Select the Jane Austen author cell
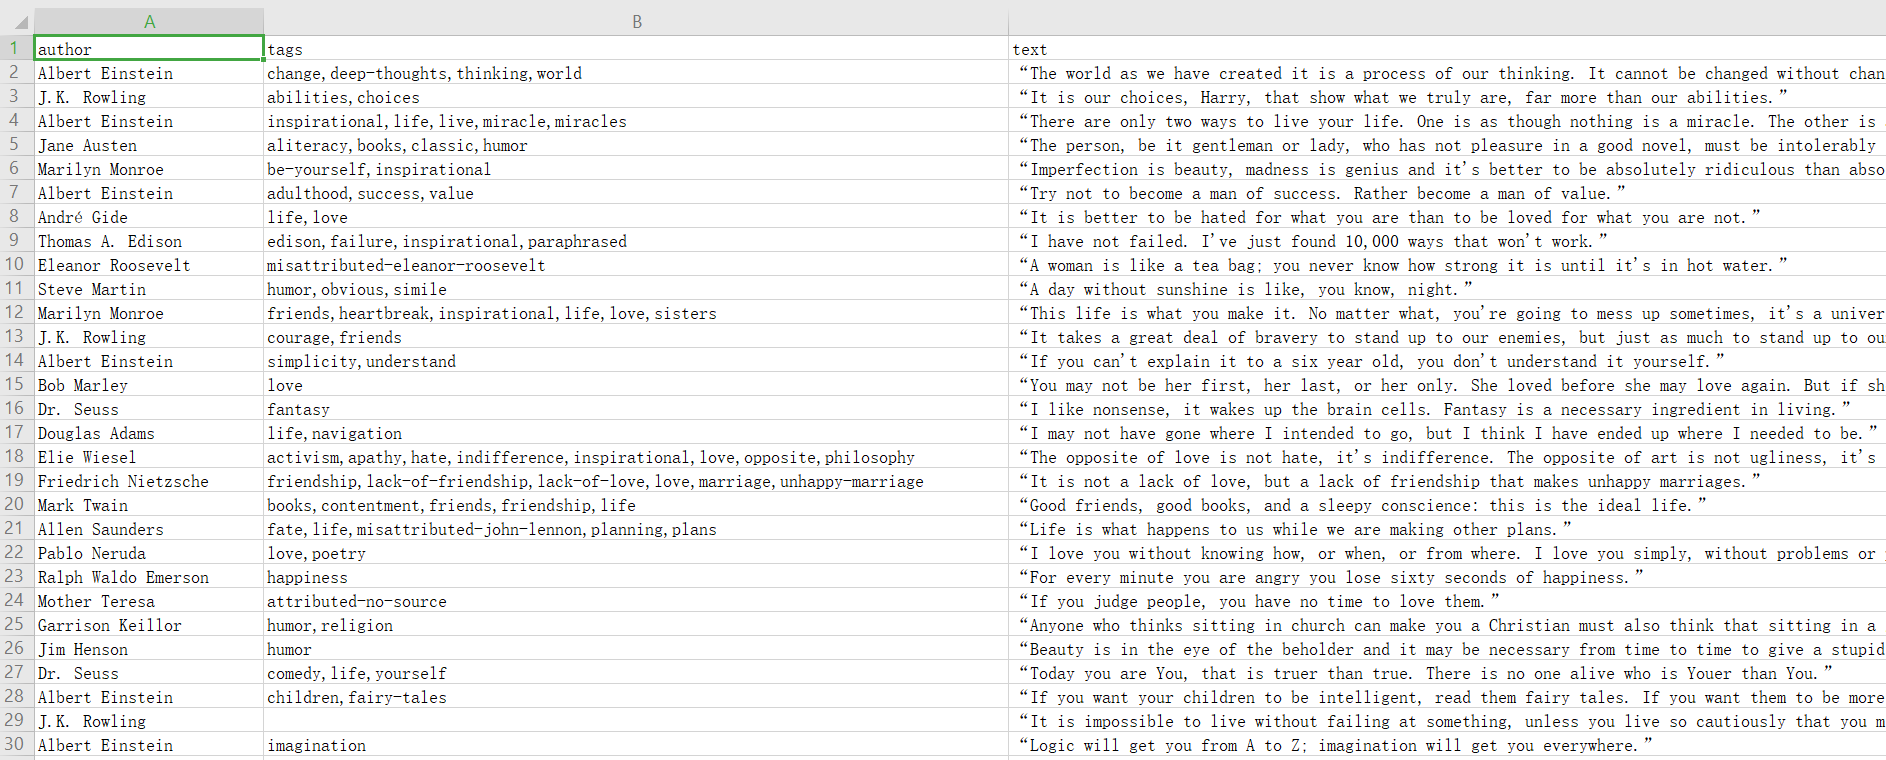Screen dimensions: 1886x760 coord(149,145)
